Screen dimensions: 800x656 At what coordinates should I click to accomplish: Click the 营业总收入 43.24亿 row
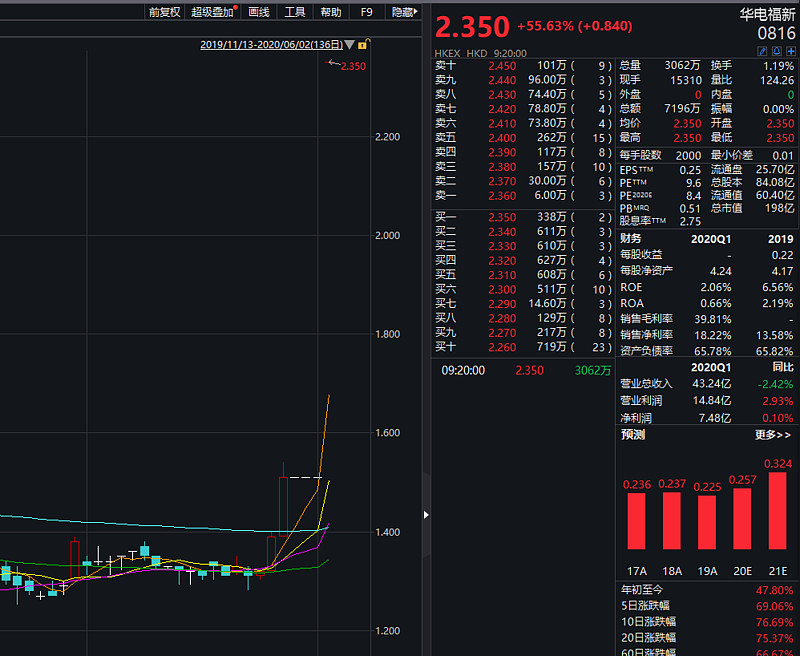(x=707, y=384)
